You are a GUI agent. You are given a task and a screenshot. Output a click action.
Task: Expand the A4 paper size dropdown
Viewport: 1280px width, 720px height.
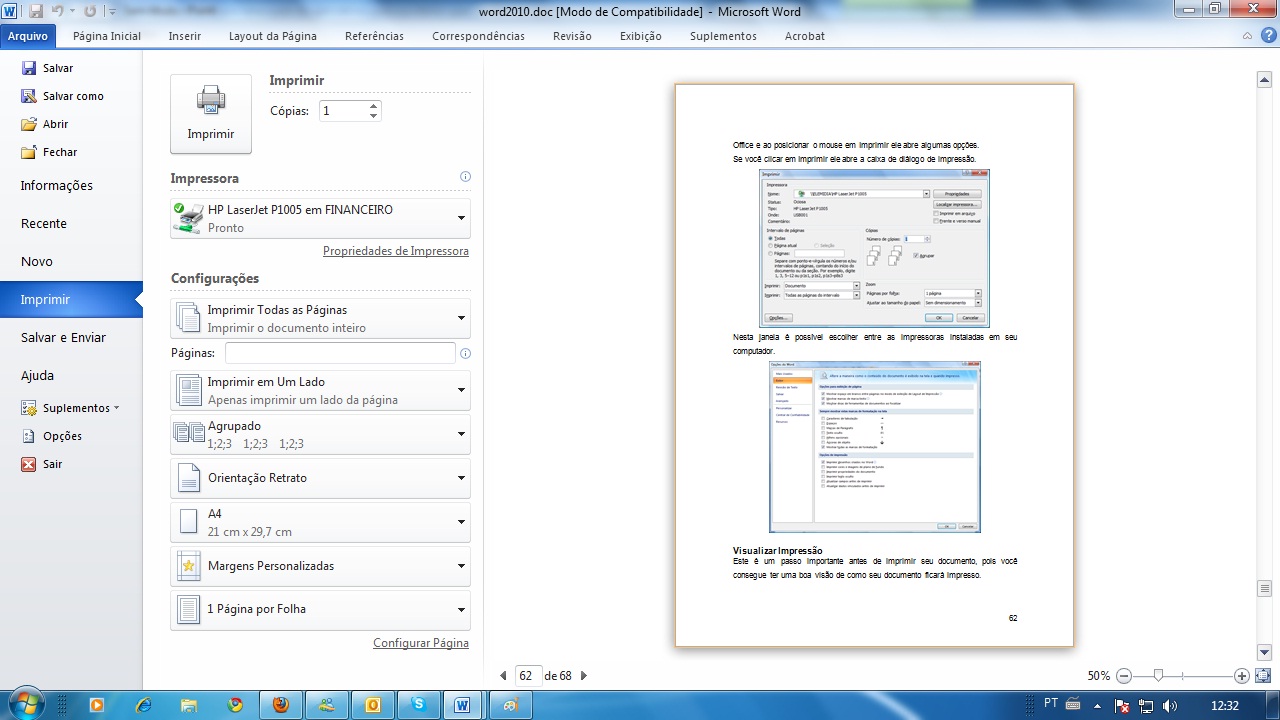pyautogui.click(x=461, y=522)
